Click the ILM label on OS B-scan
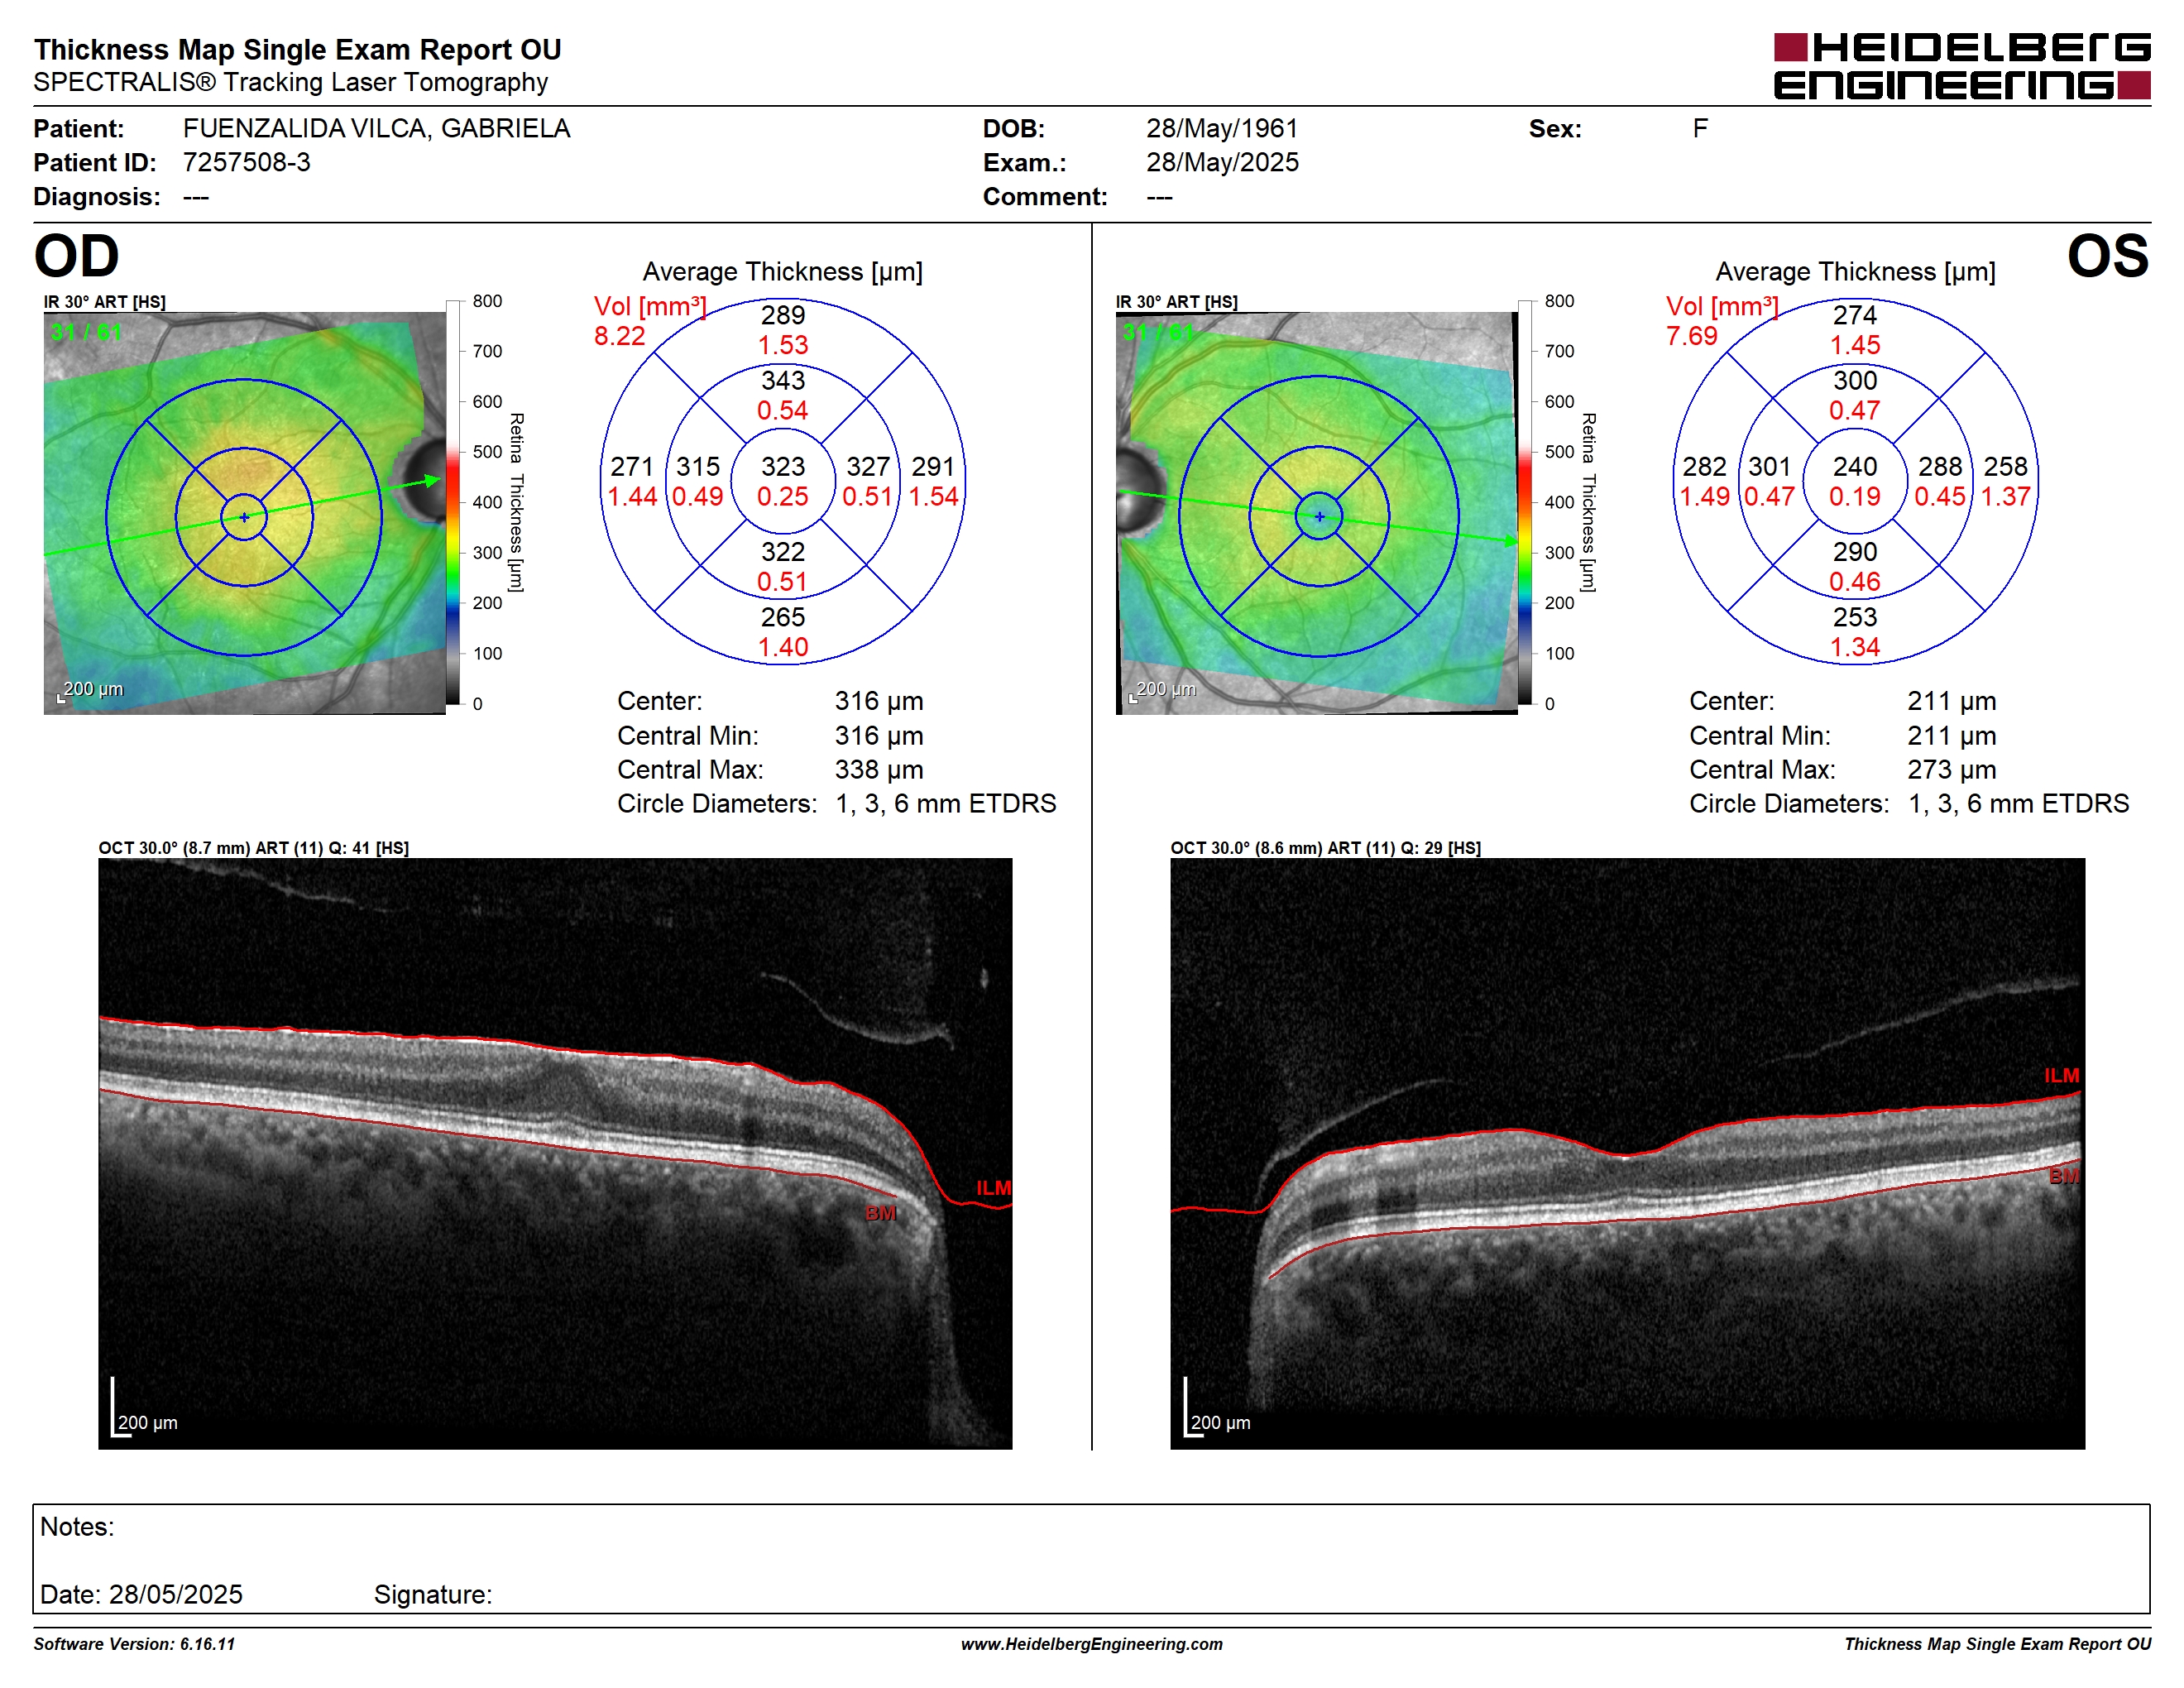 [x=2061, y=1076]
